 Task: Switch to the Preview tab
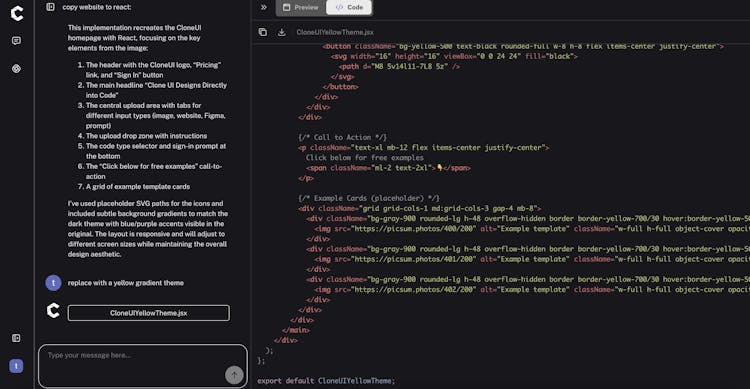pyautogui.click(x=300, y=7)
